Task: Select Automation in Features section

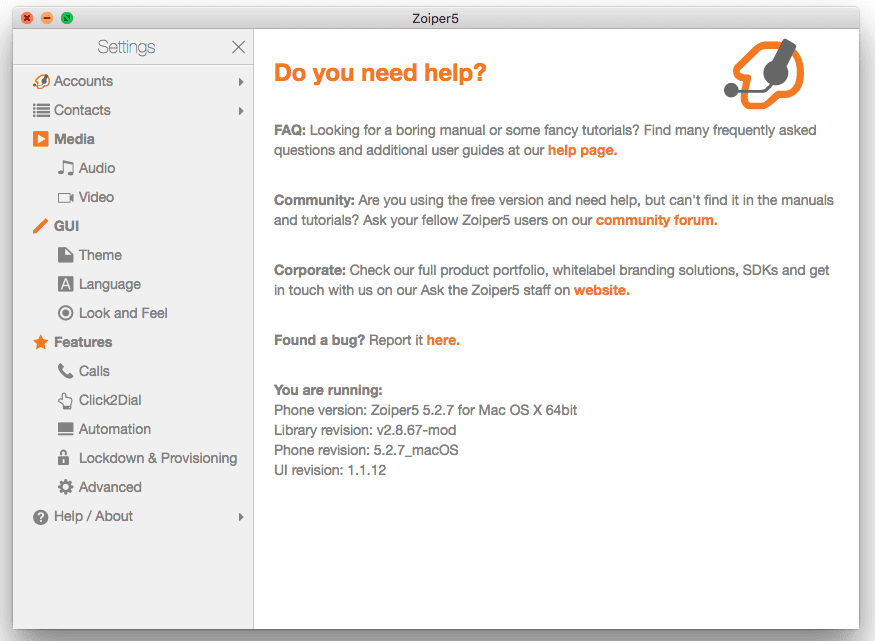Action: point(115,429)
